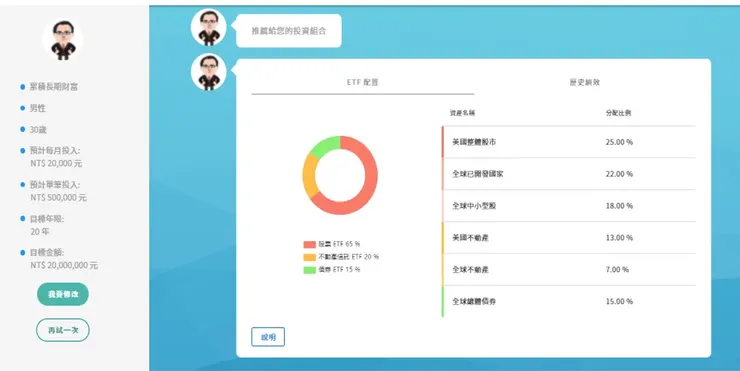
Task: Click the 累積長期財富 sidebar item
Action: tap(54, 87)
